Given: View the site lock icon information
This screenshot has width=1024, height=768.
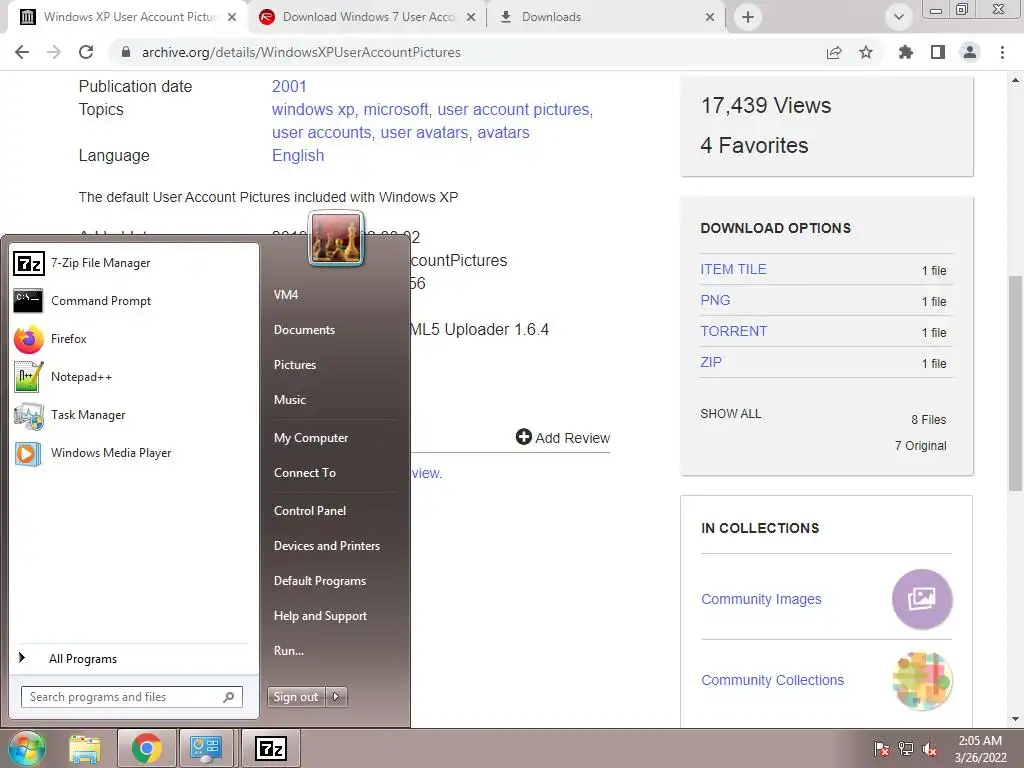Looking at the screenshot, I should pyautogui.click(x=126, y=52).
